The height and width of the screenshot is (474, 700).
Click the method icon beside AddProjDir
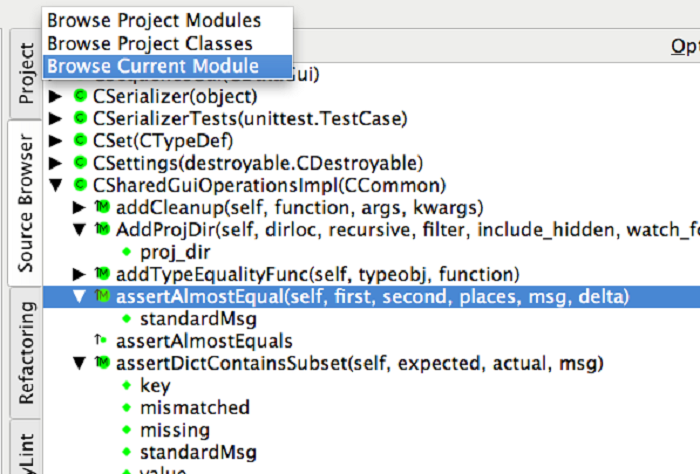click(102, 230)
